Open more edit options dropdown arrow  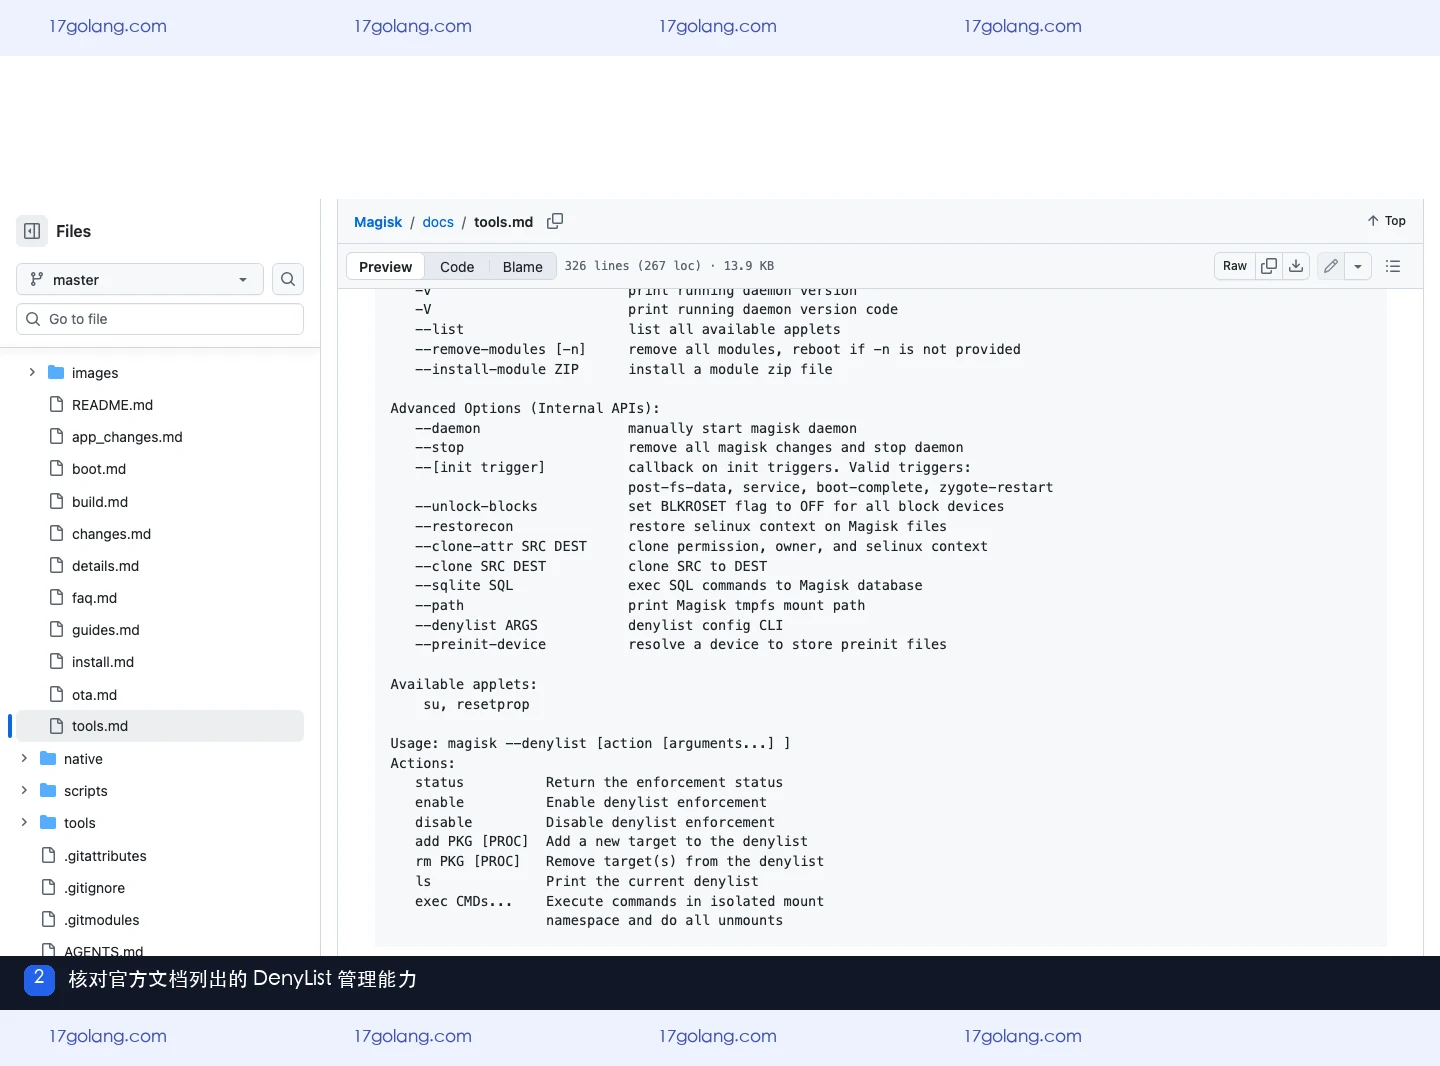click(x=1358, y=266)
